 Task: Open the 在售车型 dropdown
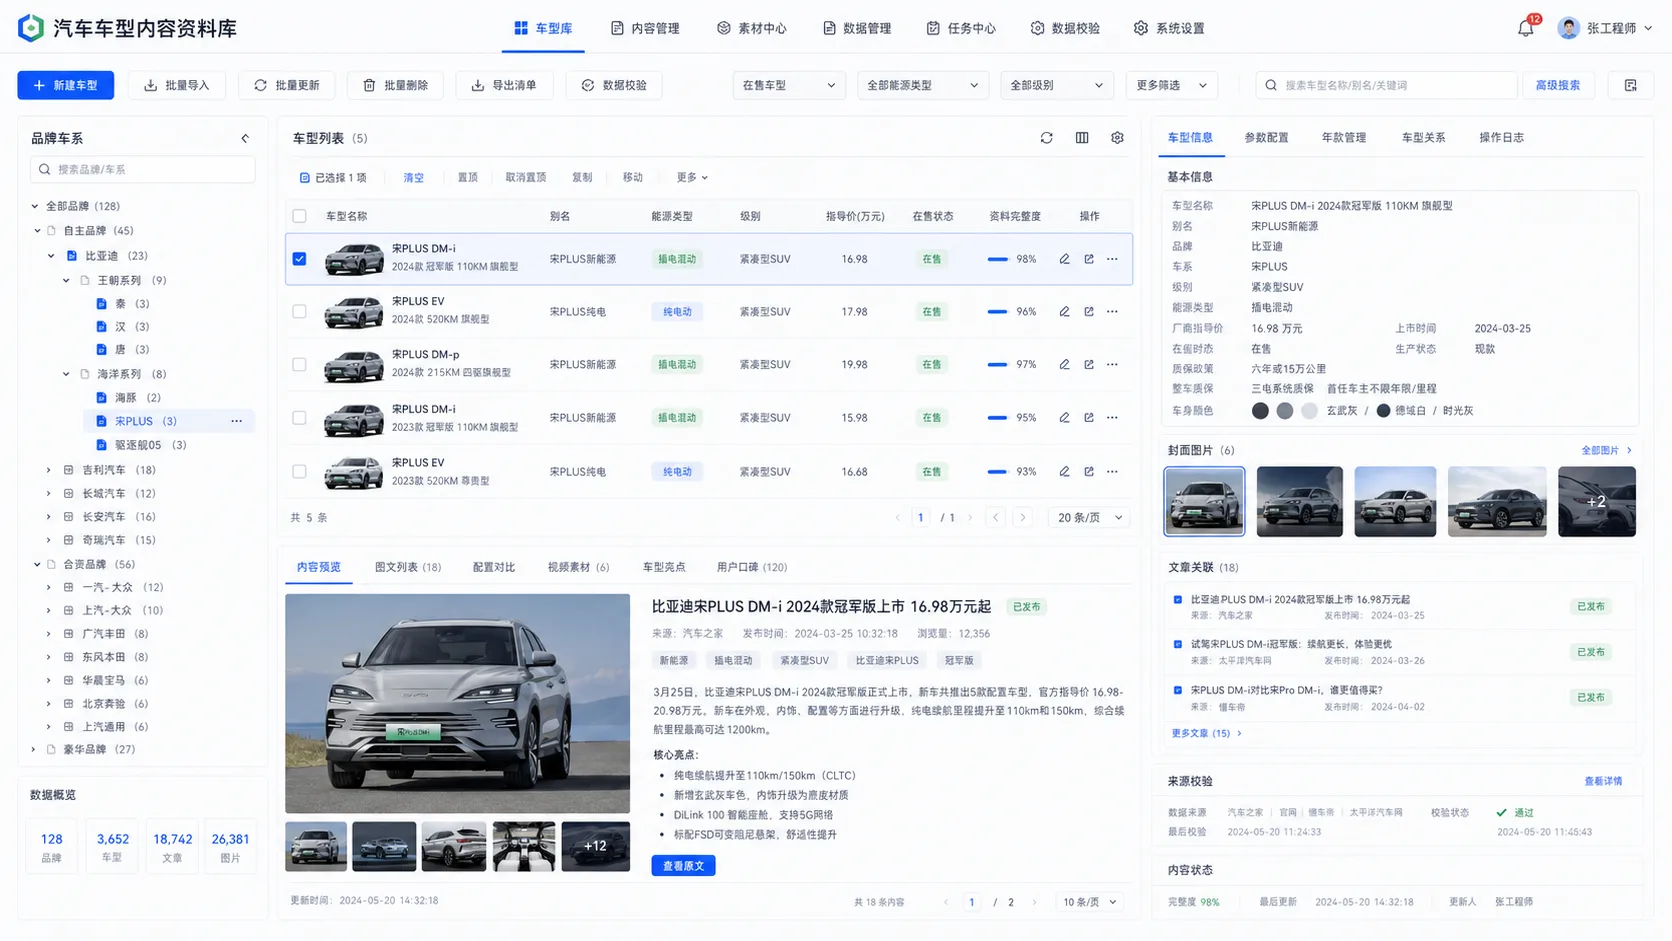pyautogui.click(x=788, y=85)
